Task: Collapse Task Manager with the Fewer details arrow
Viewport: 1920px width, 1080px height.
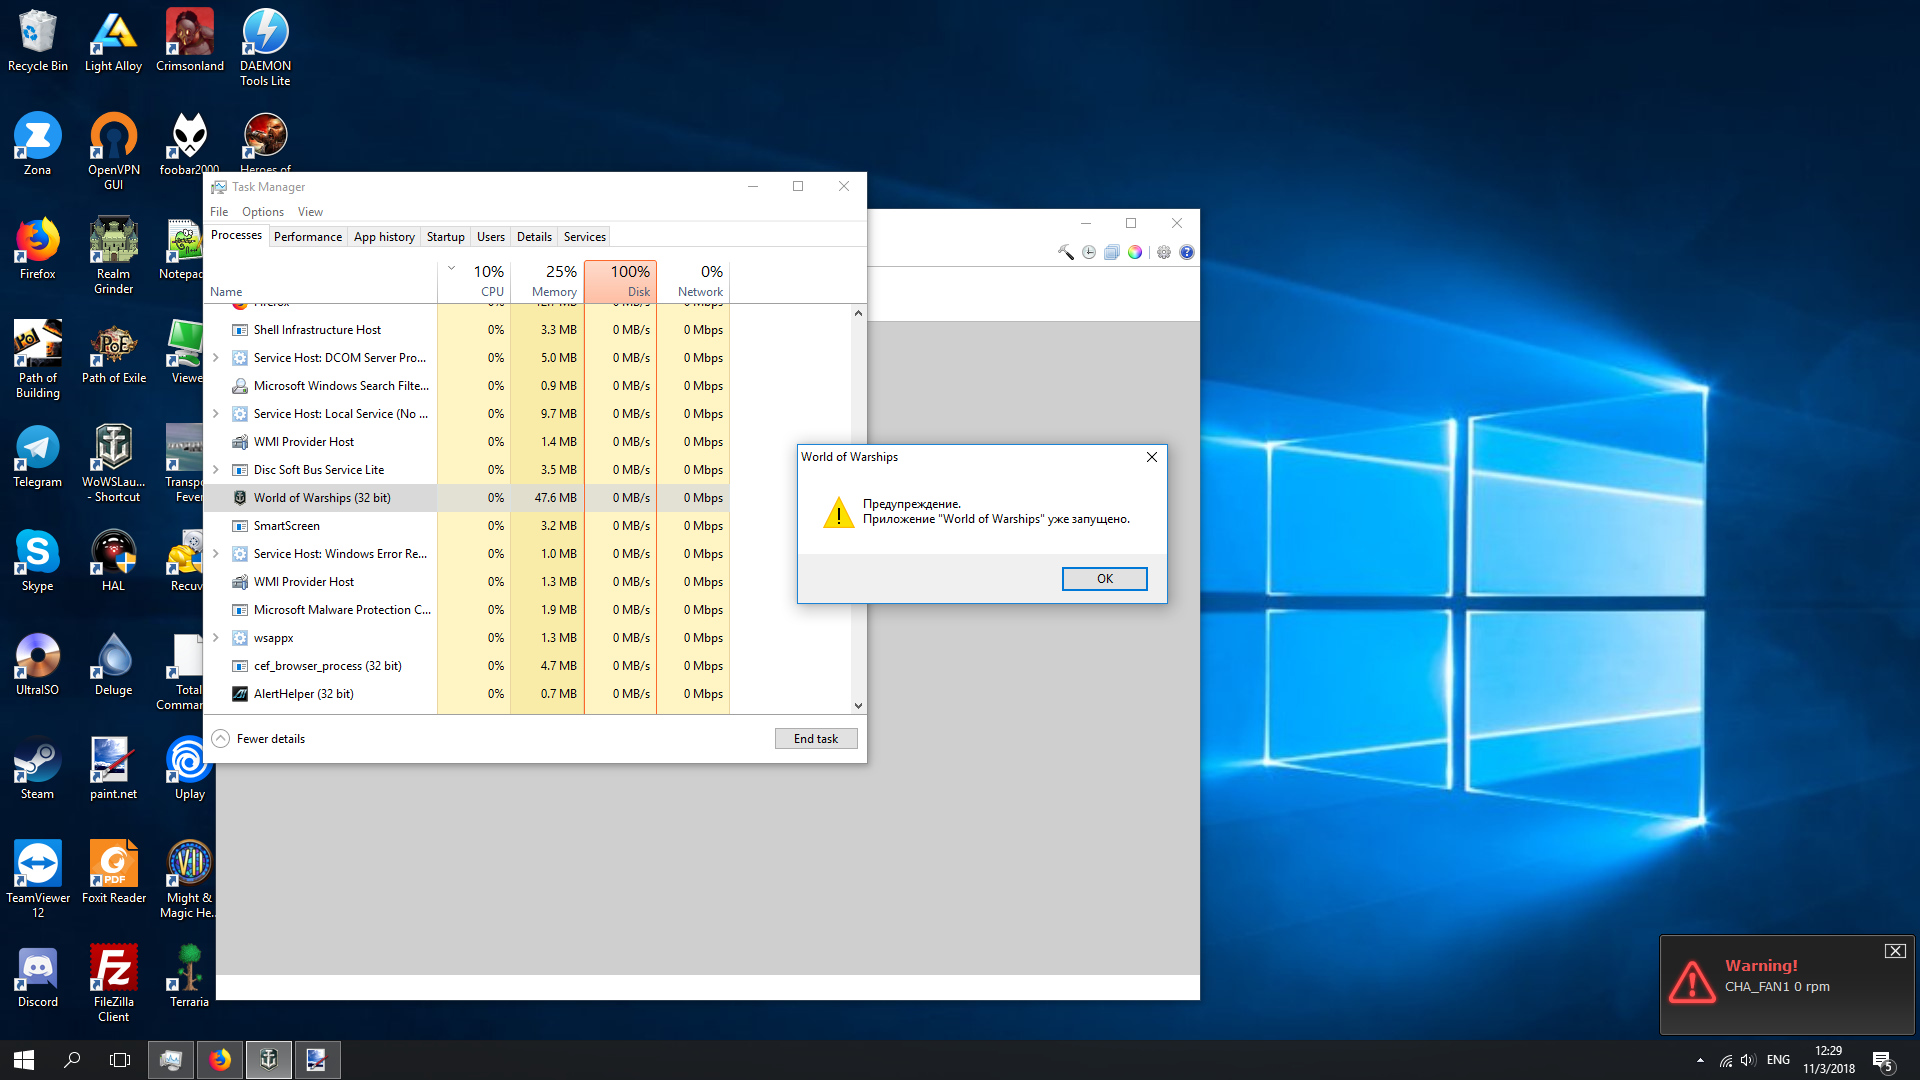Action: [221, 739]
